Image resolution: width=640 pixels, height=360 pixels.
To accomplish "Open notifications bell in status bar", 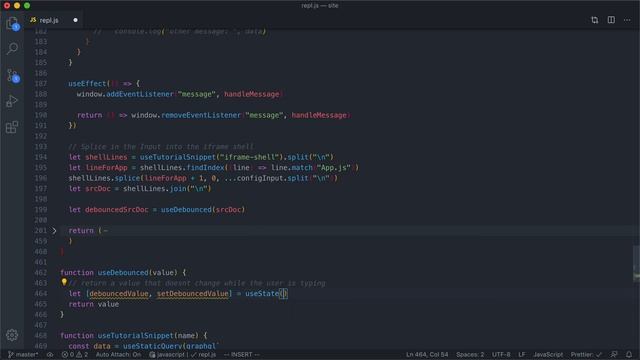I will click(x=629, y=355).
